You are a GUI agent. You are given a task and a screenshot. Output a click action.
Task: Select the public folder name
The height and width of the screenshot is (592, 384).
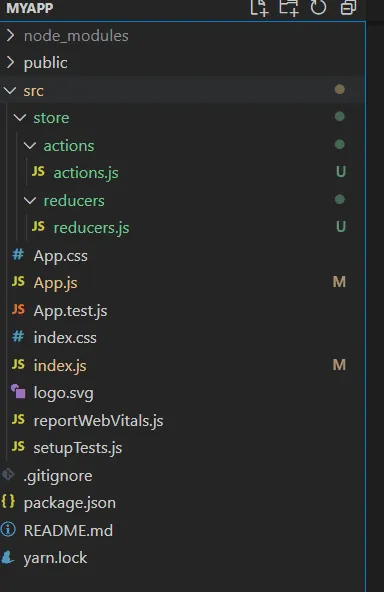[46, 63]
